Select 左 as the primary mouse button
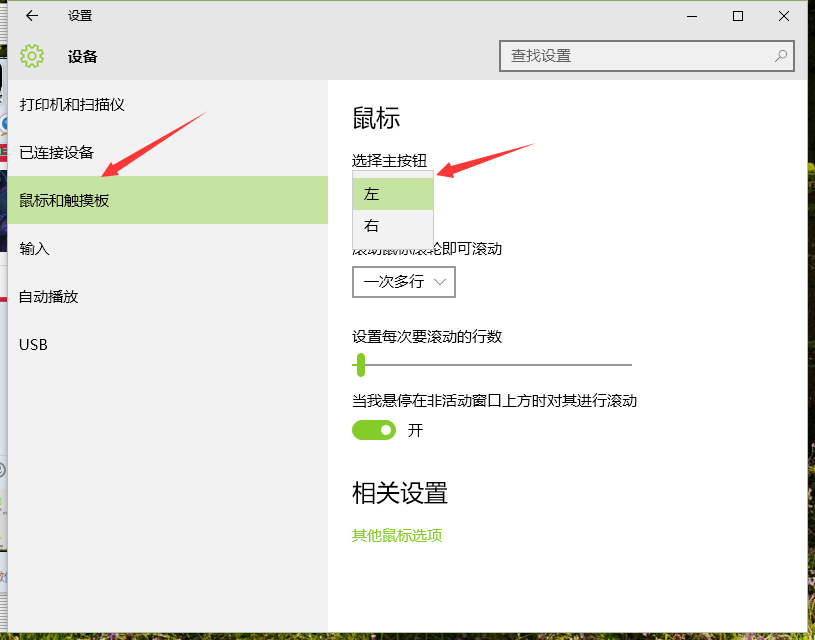815x640 pixels. [392, 193]
